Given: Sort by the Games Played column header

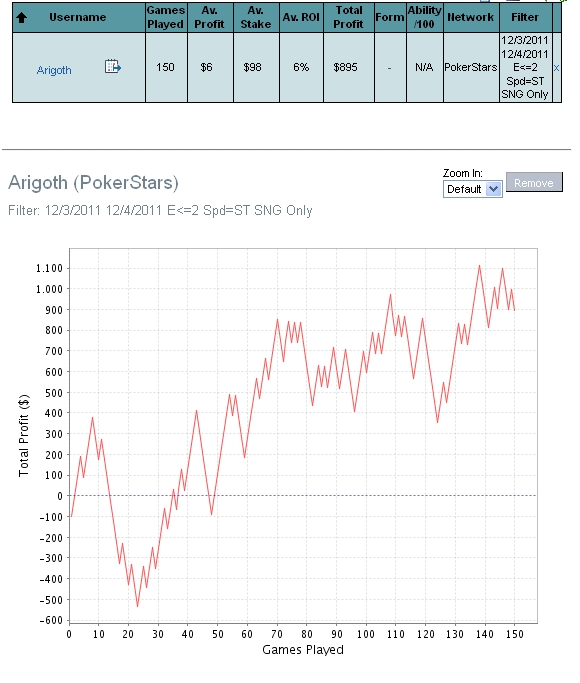Looking at the screenshot, I should click(165, 17).
